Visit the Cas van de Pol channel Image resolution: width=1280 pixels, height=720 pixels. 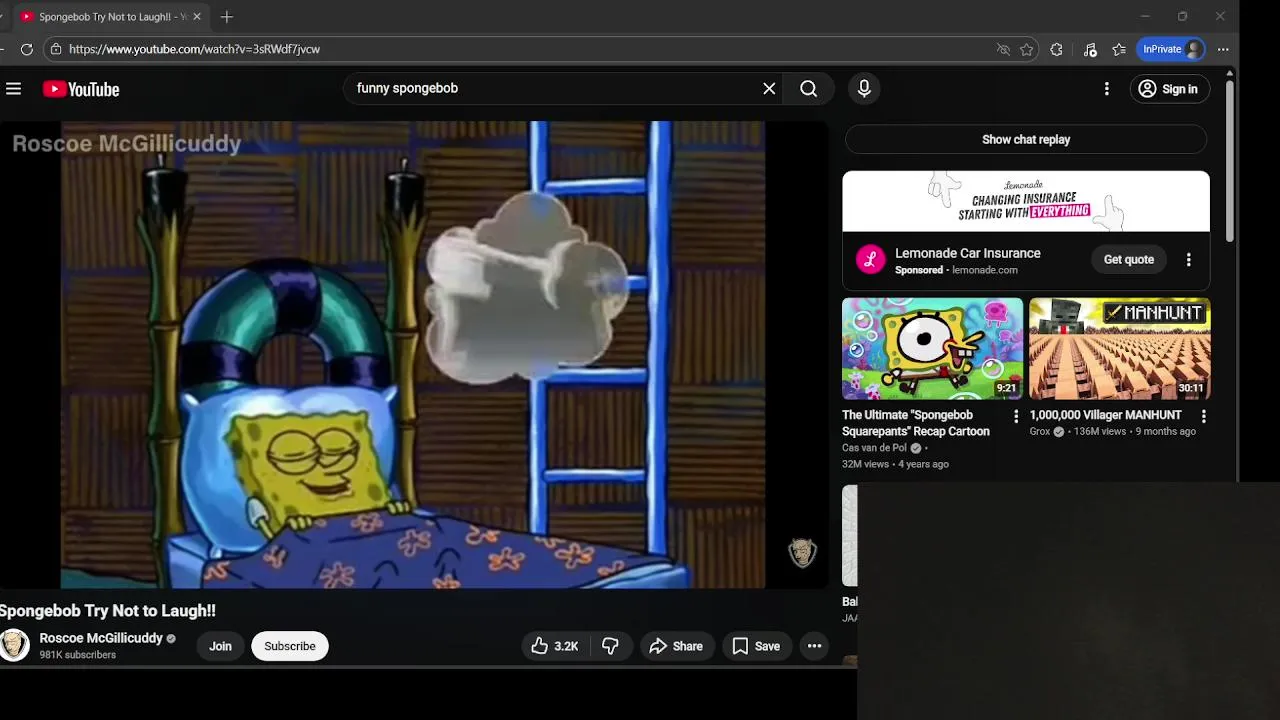tap(874, 448)
